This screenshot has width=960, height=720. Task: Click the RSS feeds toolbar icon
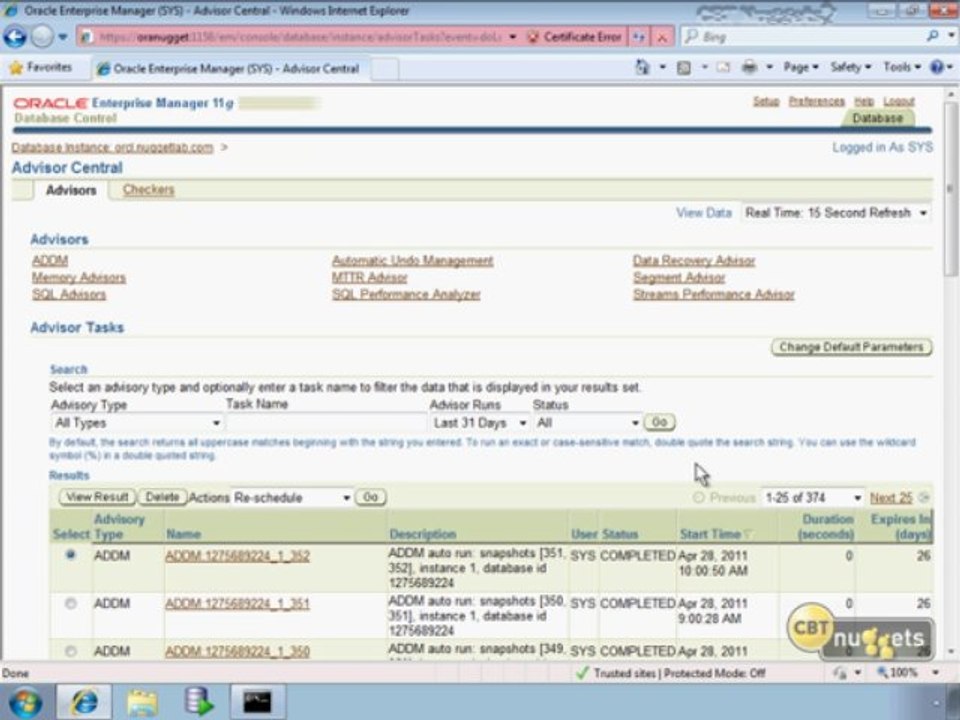tap(684, 67)
